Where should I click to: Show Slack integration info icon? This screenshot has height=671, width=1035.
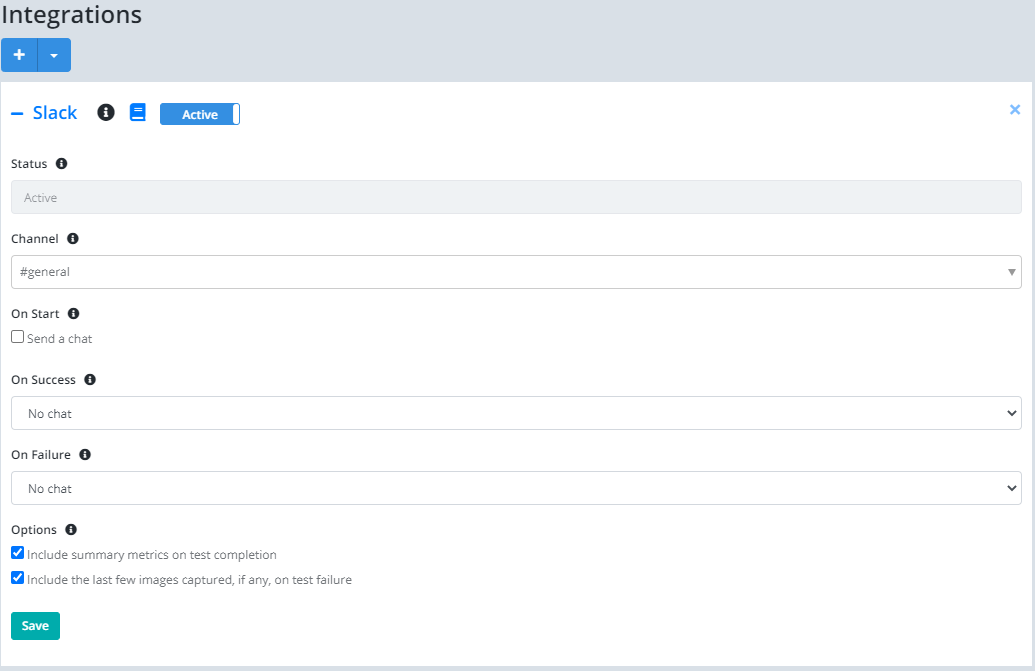pyautogui.click(x=106, y=112)
